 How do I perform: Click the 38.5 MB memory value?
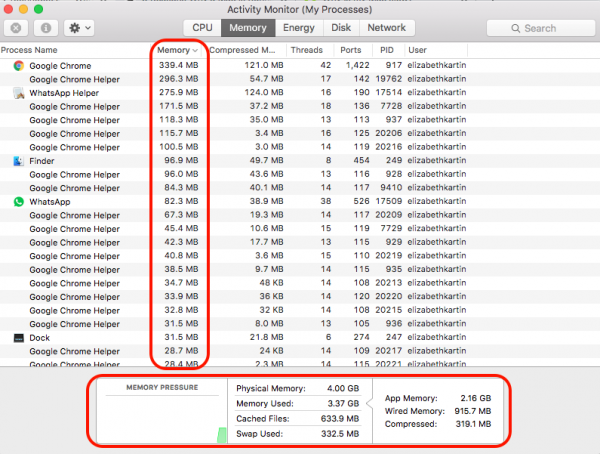tap(181, 269)
